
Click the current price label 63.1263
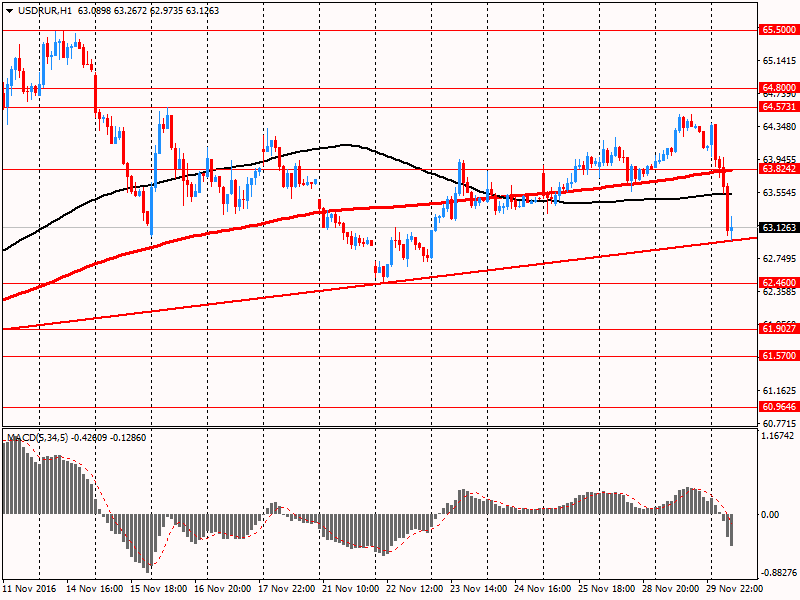[779, 228]
